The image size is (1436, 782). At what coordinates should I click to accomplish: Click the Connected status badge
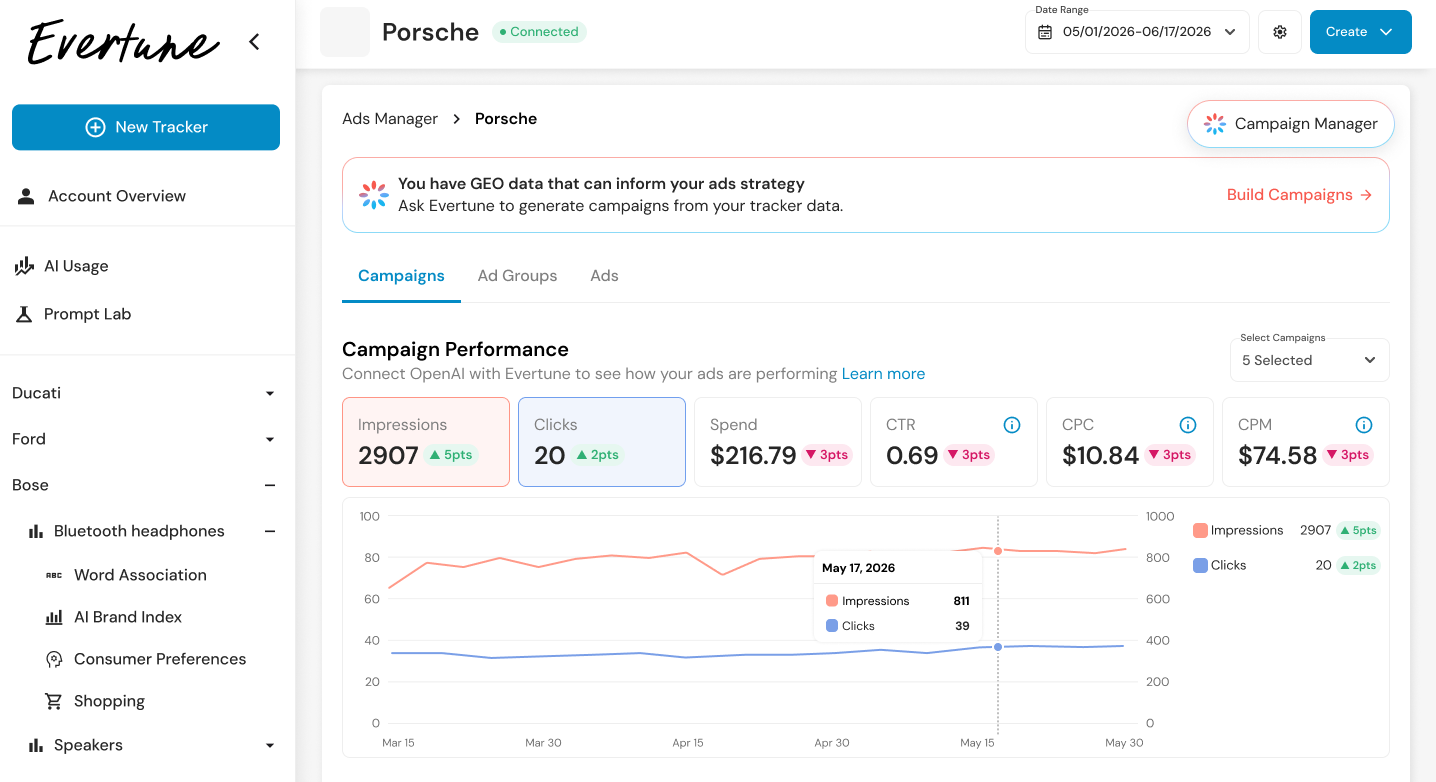click(x=539, y=32)
